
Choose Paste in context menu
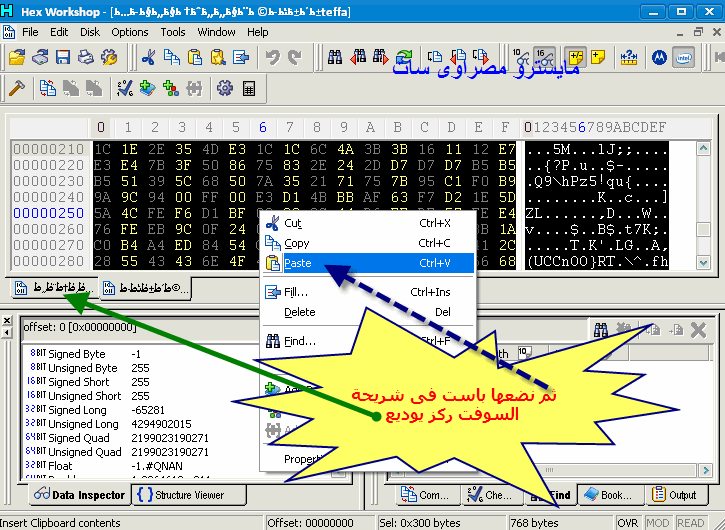coord(368,263)
